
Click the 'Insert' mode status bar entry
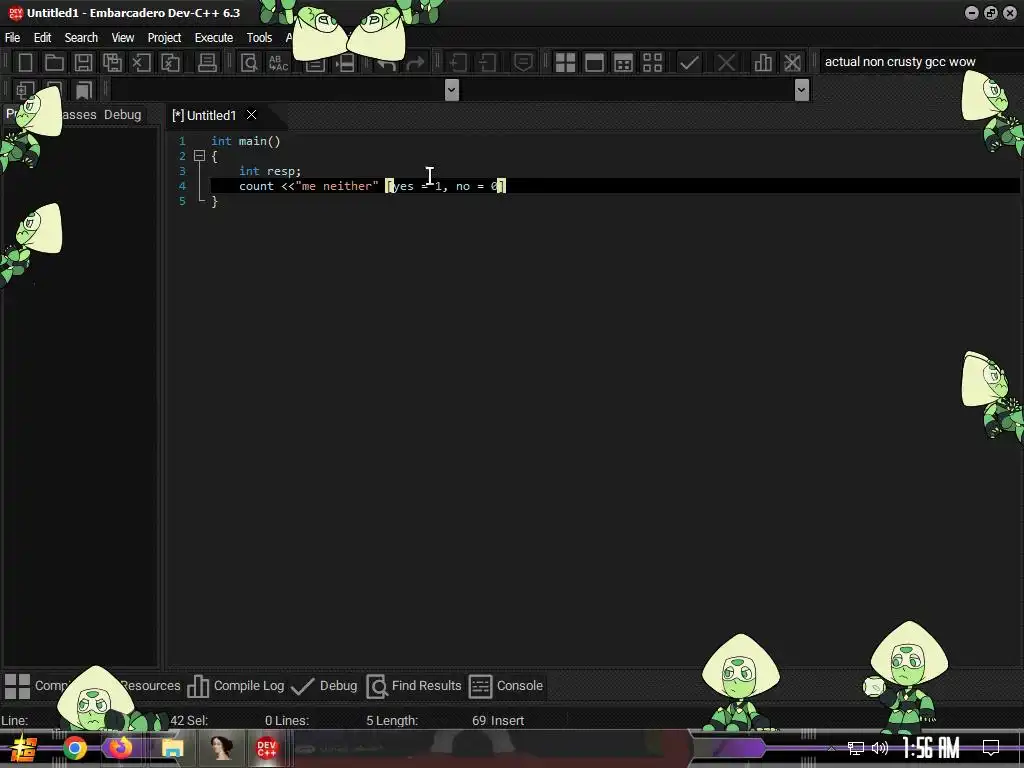point(507,720)
